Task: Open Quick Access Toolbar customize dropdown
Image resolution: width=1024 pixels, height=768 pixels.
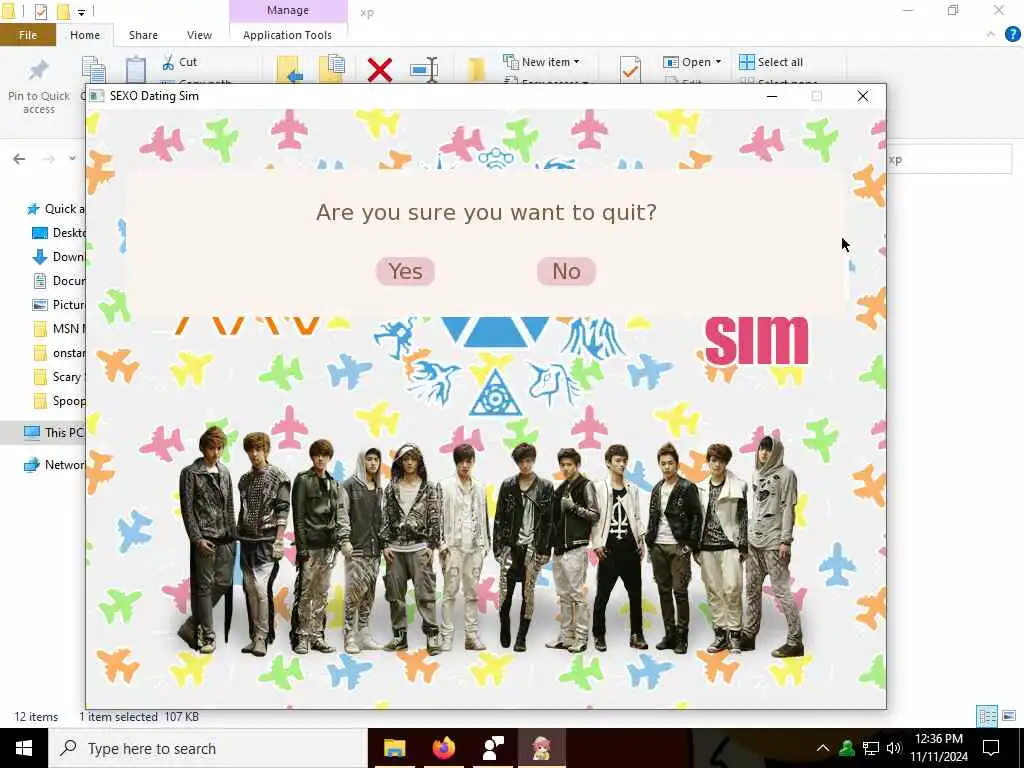Action: pyautogui.click(x=81, y=12)
